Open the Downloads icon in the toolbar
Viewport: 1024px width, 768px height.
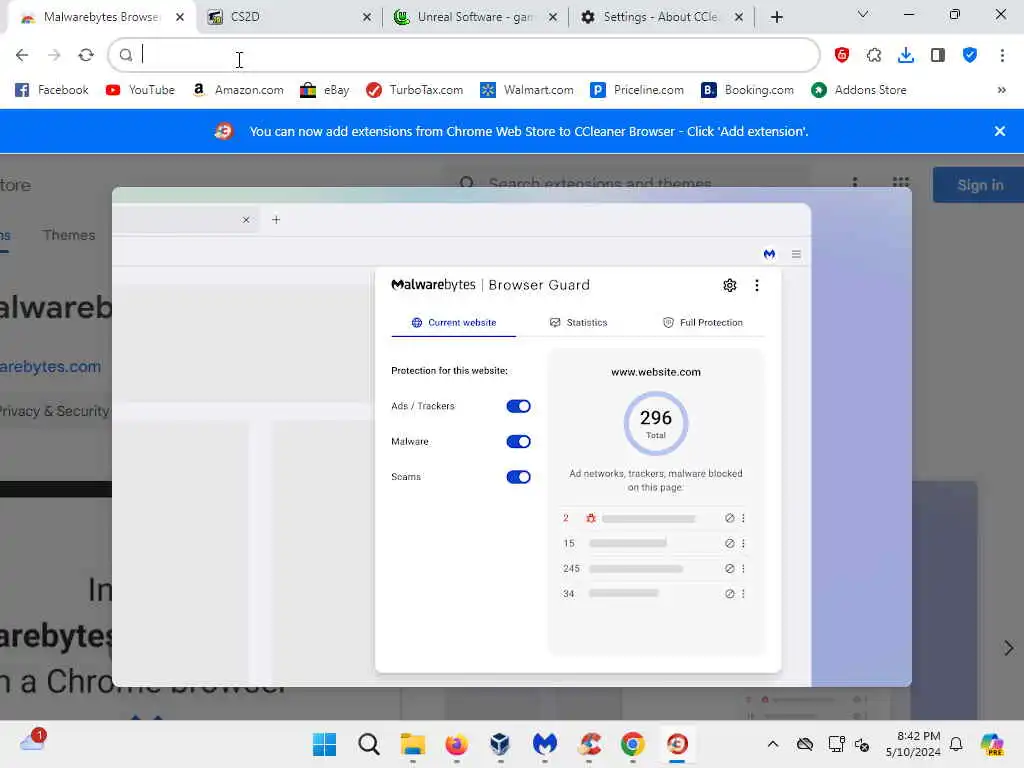point(906,55)
